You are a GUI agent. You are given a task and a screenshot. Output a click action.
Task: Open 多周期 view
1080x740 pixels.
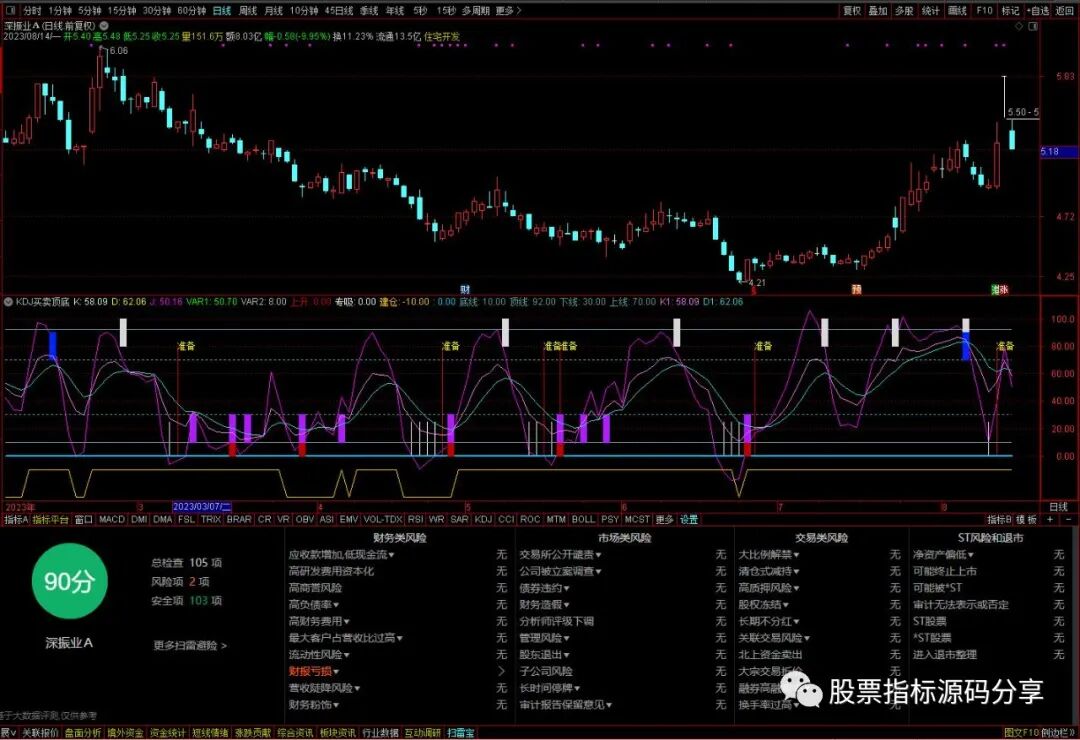[x=475, y=10]
